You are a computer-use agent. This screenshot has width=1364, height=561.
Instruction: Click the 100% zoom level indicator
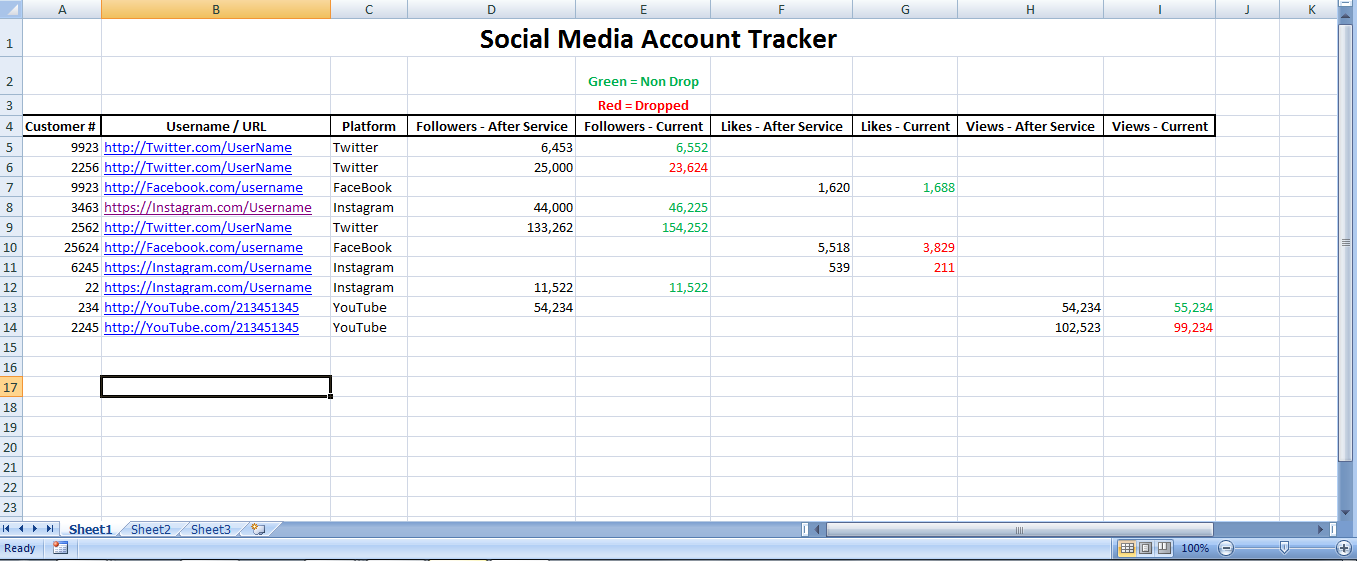[x=1195, y=548]
